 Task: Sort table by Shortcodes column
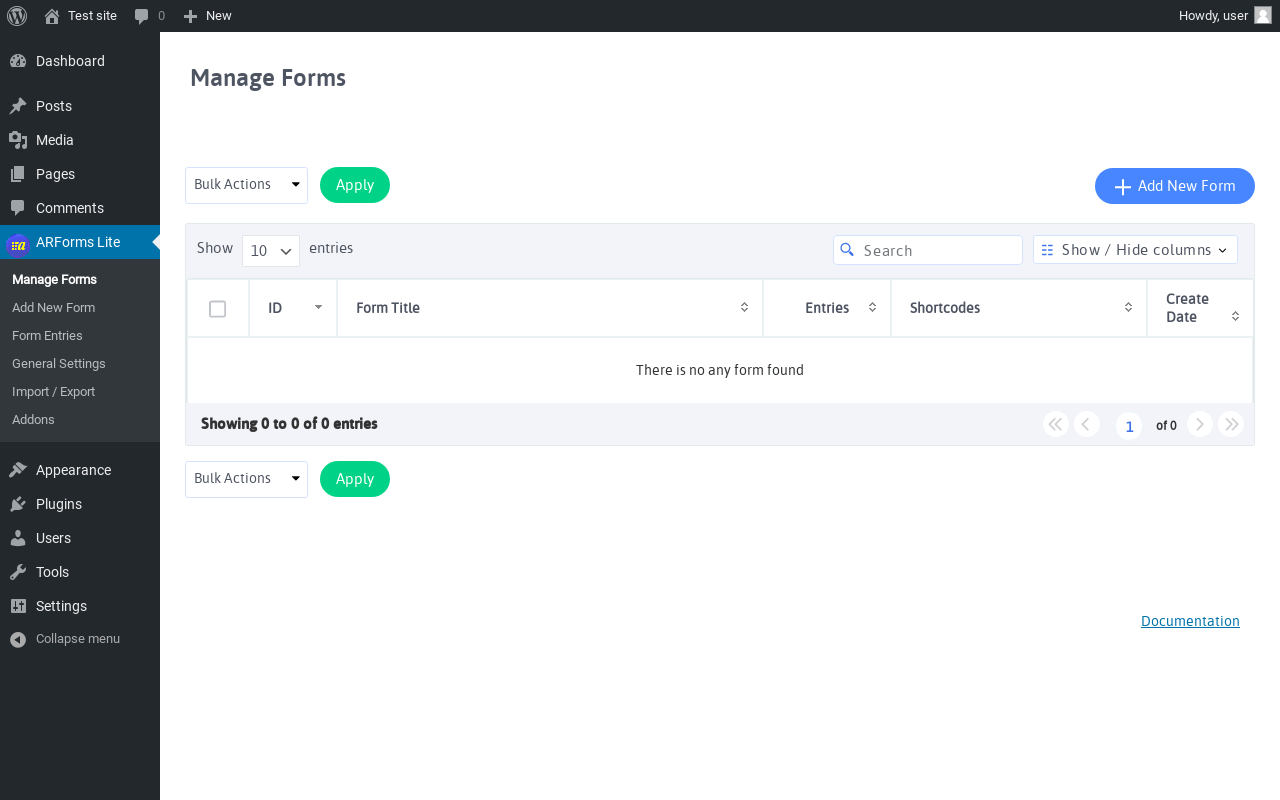(x=1019, y=308)
